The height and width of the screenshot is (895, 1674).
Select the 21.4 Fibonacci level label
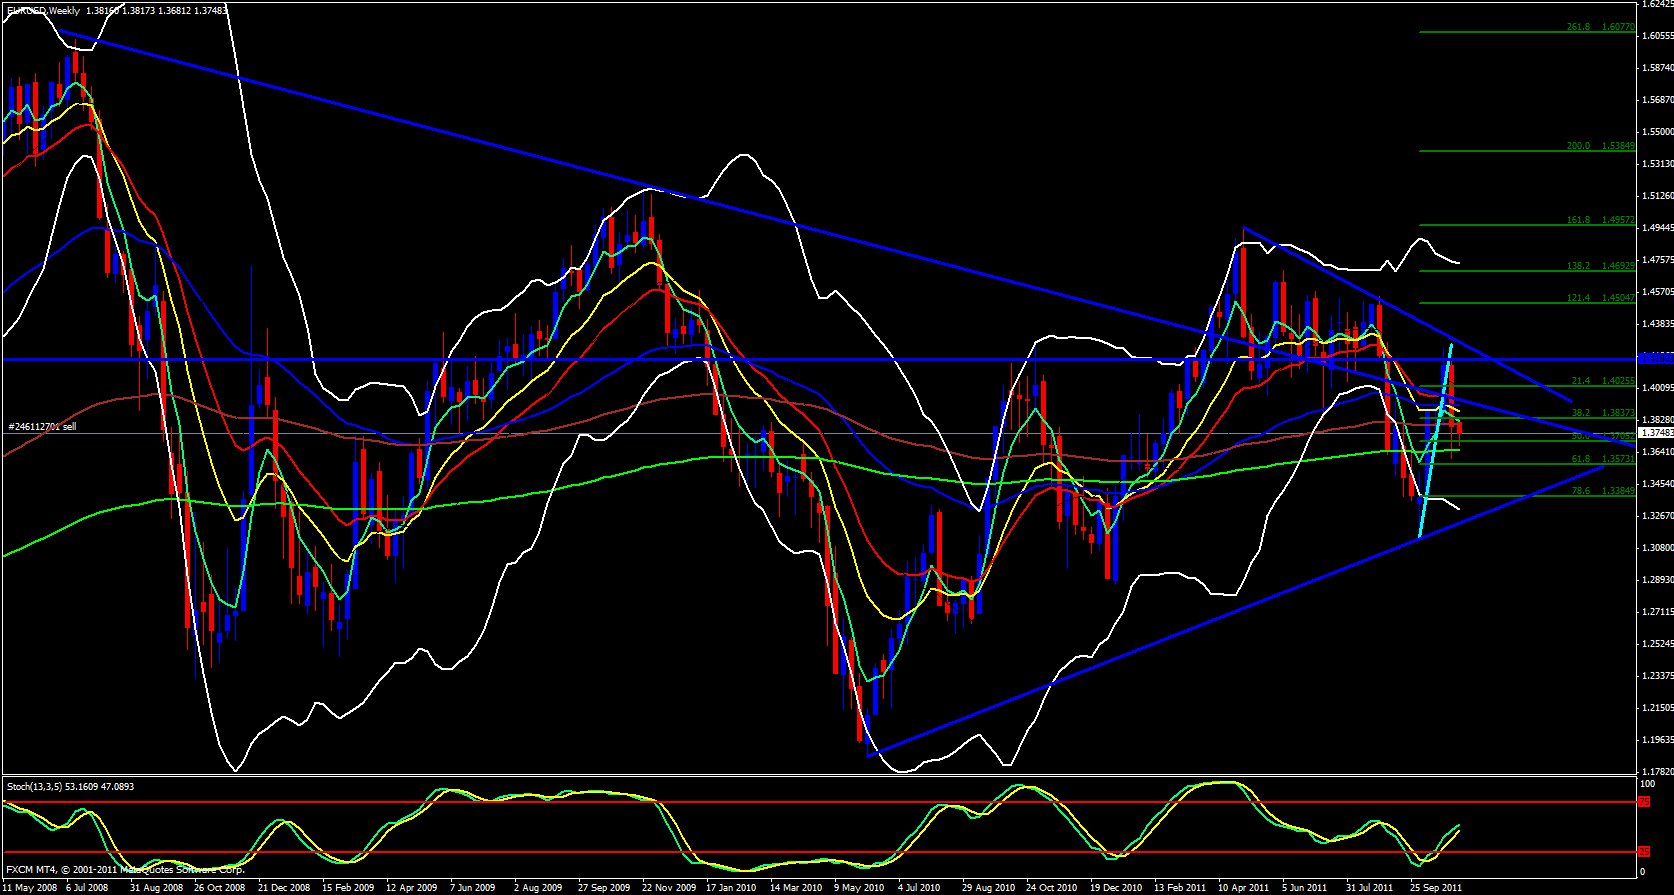point(1581,381)
